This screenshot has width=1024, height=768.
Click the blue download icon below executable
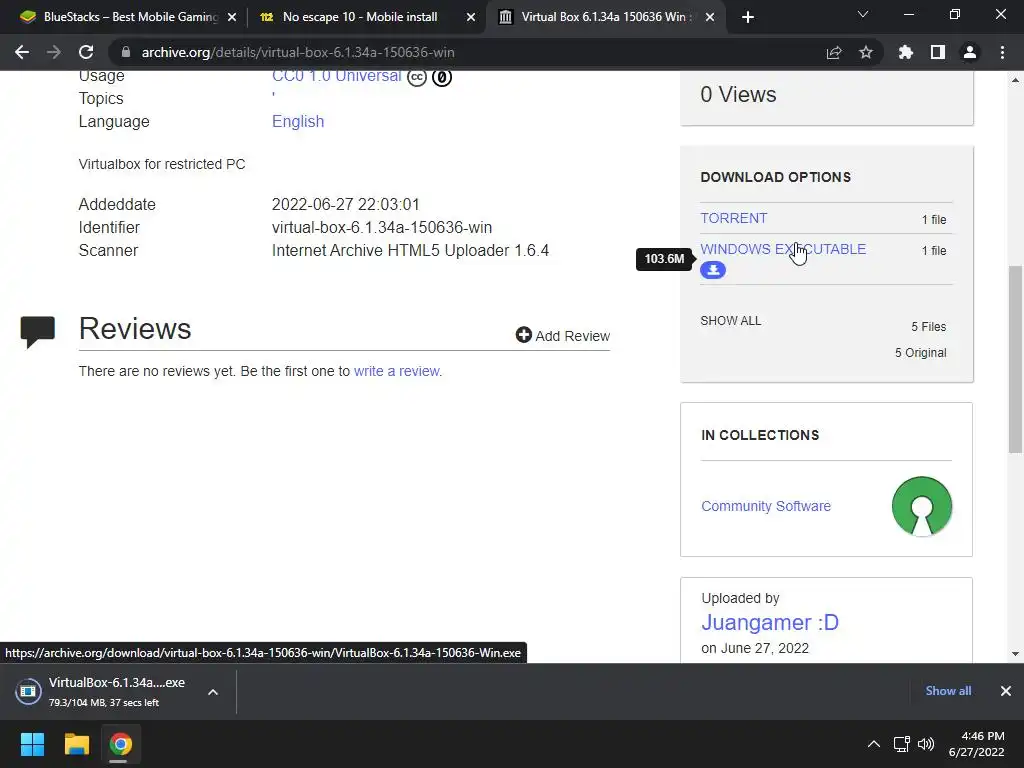[713, 270]
